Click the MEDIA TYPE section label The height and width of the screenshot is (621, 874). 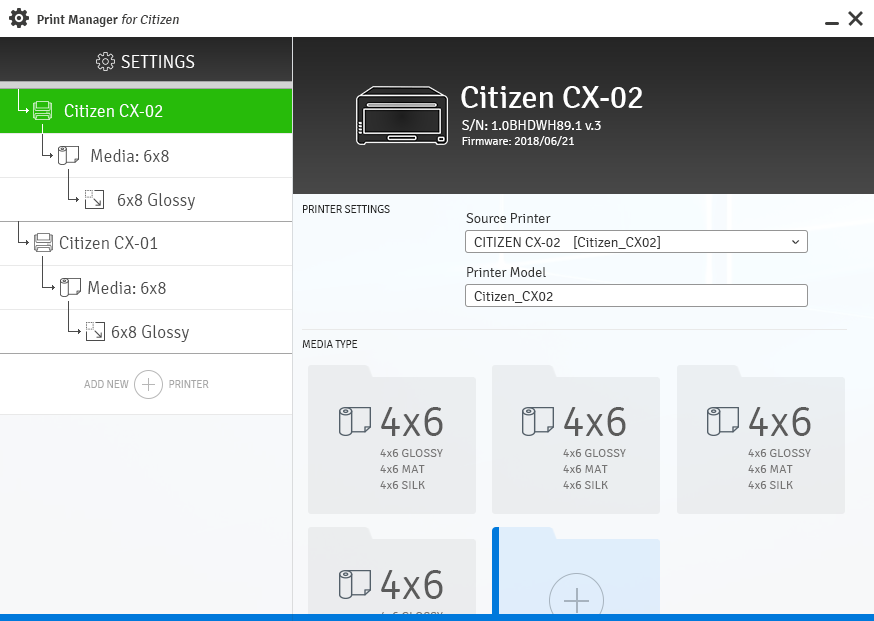click(330, 344)
